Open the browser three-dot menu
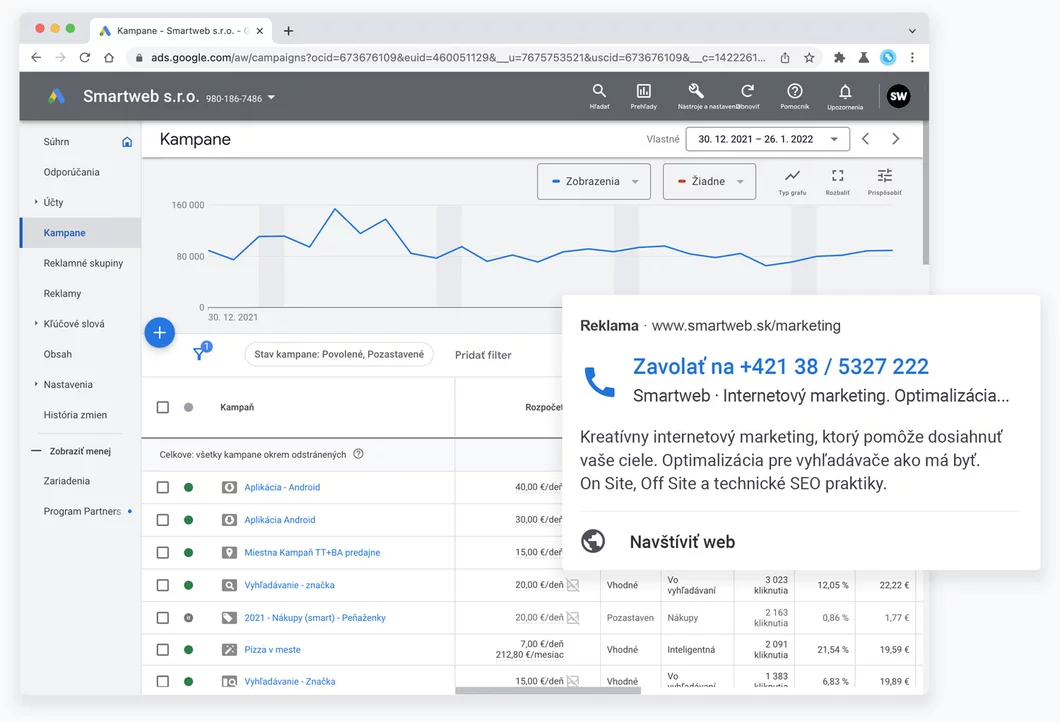 pos(912,57)
